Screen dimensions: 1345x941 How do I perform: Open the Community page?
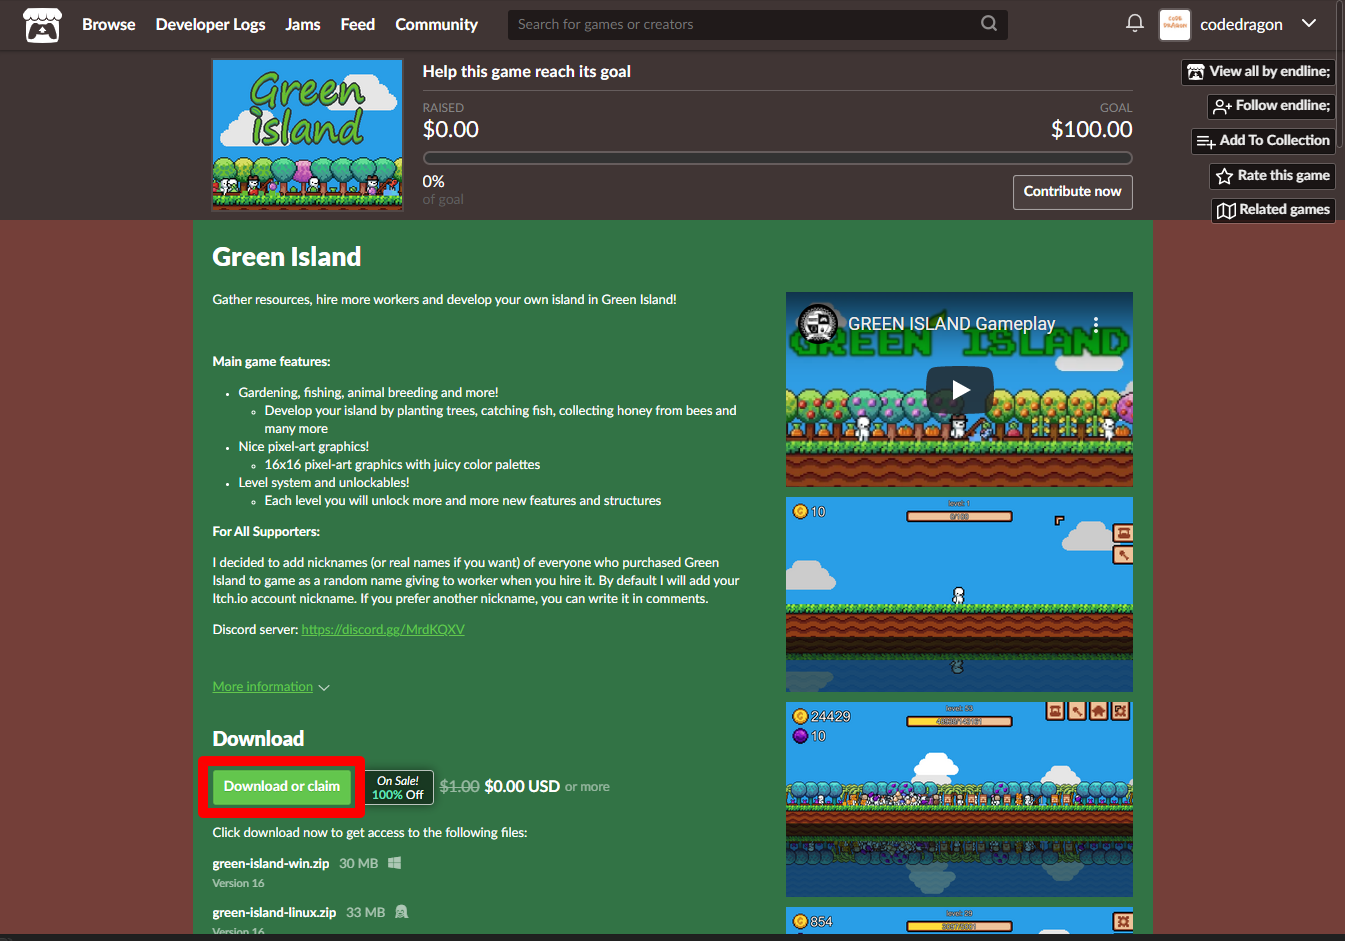coord(436,24)
